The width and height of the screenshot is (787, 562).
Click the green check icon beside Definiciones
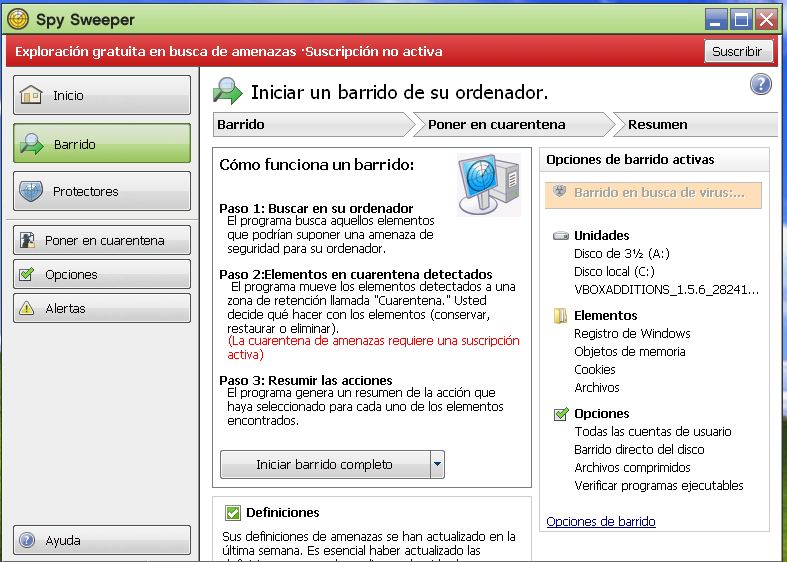tap(233, 512)
